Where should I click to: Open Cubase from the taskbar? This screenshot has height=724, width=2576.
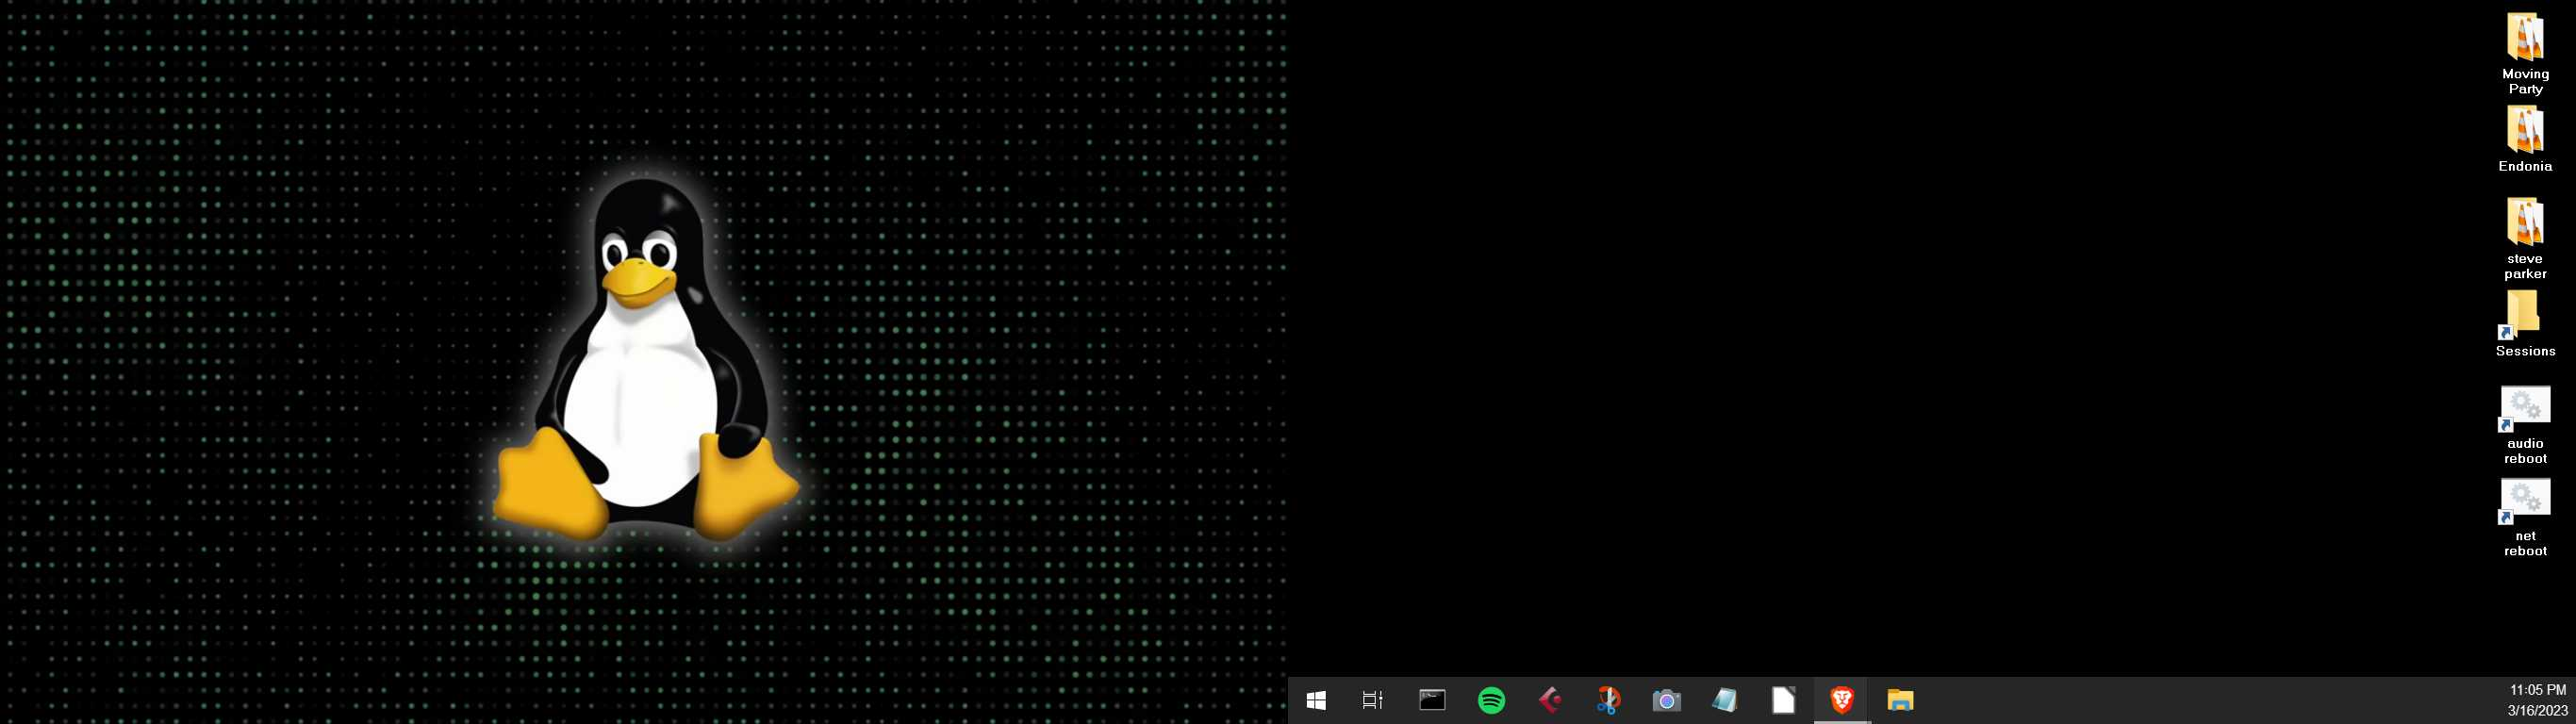(1550, 701)
